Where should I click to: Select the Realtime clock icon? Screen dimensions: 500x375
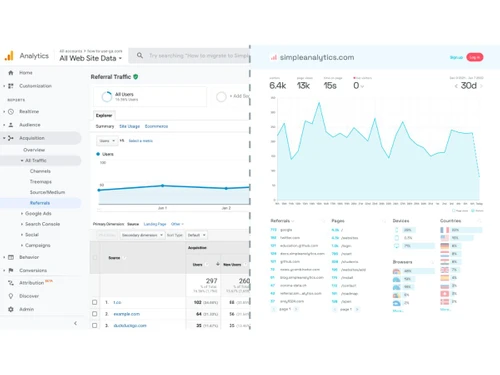(x=11, y=112)
